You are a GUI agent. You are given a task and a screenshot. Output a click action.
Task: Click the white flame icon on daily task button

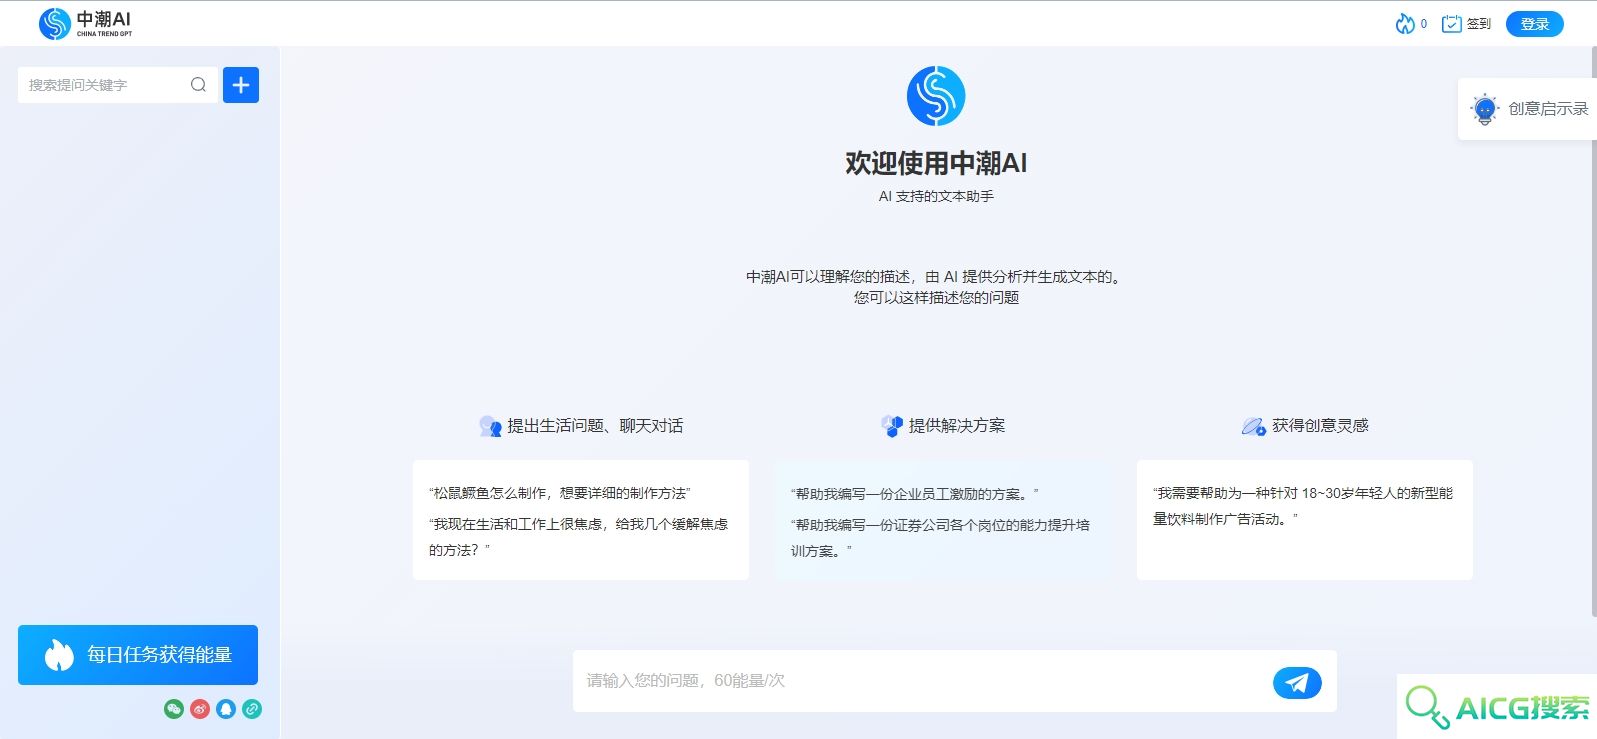59,655
